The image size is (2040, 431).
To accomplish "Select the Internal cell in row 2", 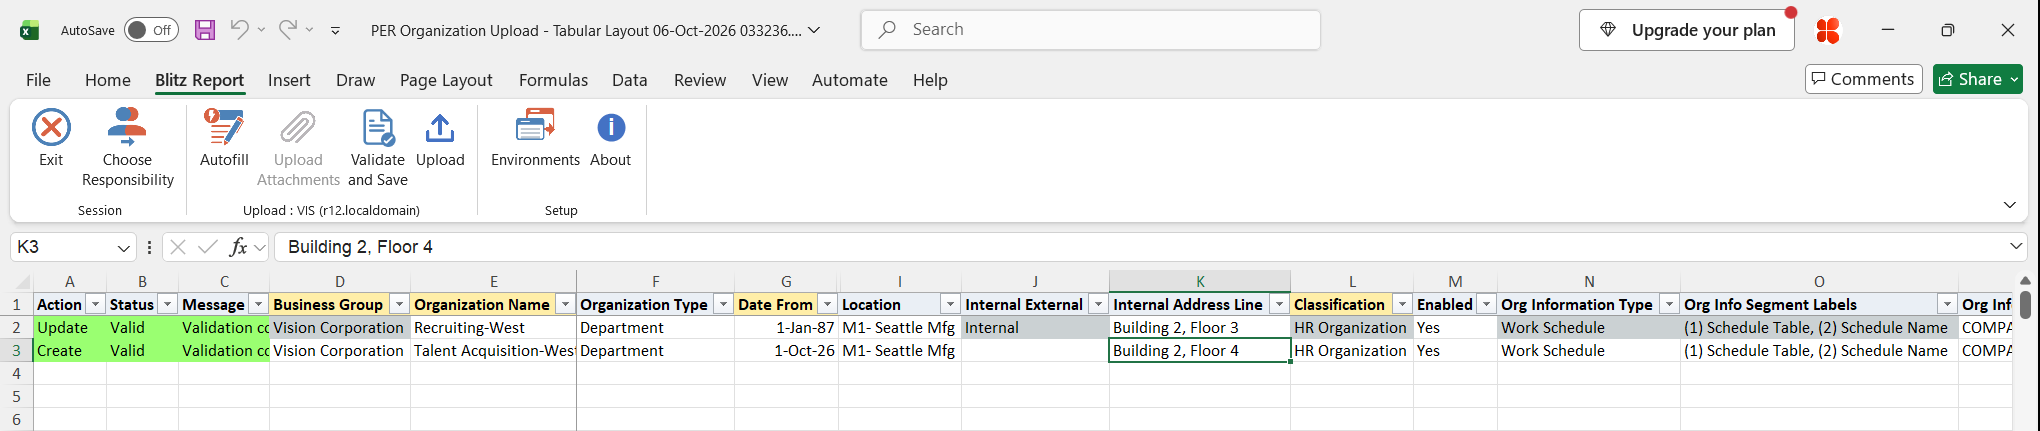I will coord(1035,327).
